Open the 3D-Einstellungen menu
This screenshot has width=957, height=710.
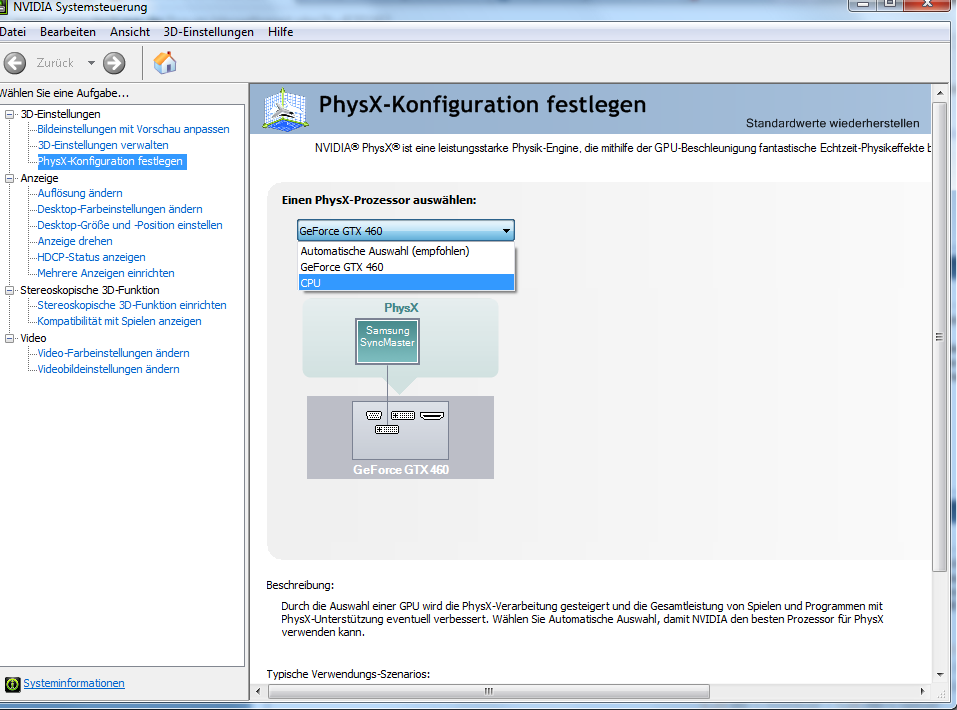[209, 32]
